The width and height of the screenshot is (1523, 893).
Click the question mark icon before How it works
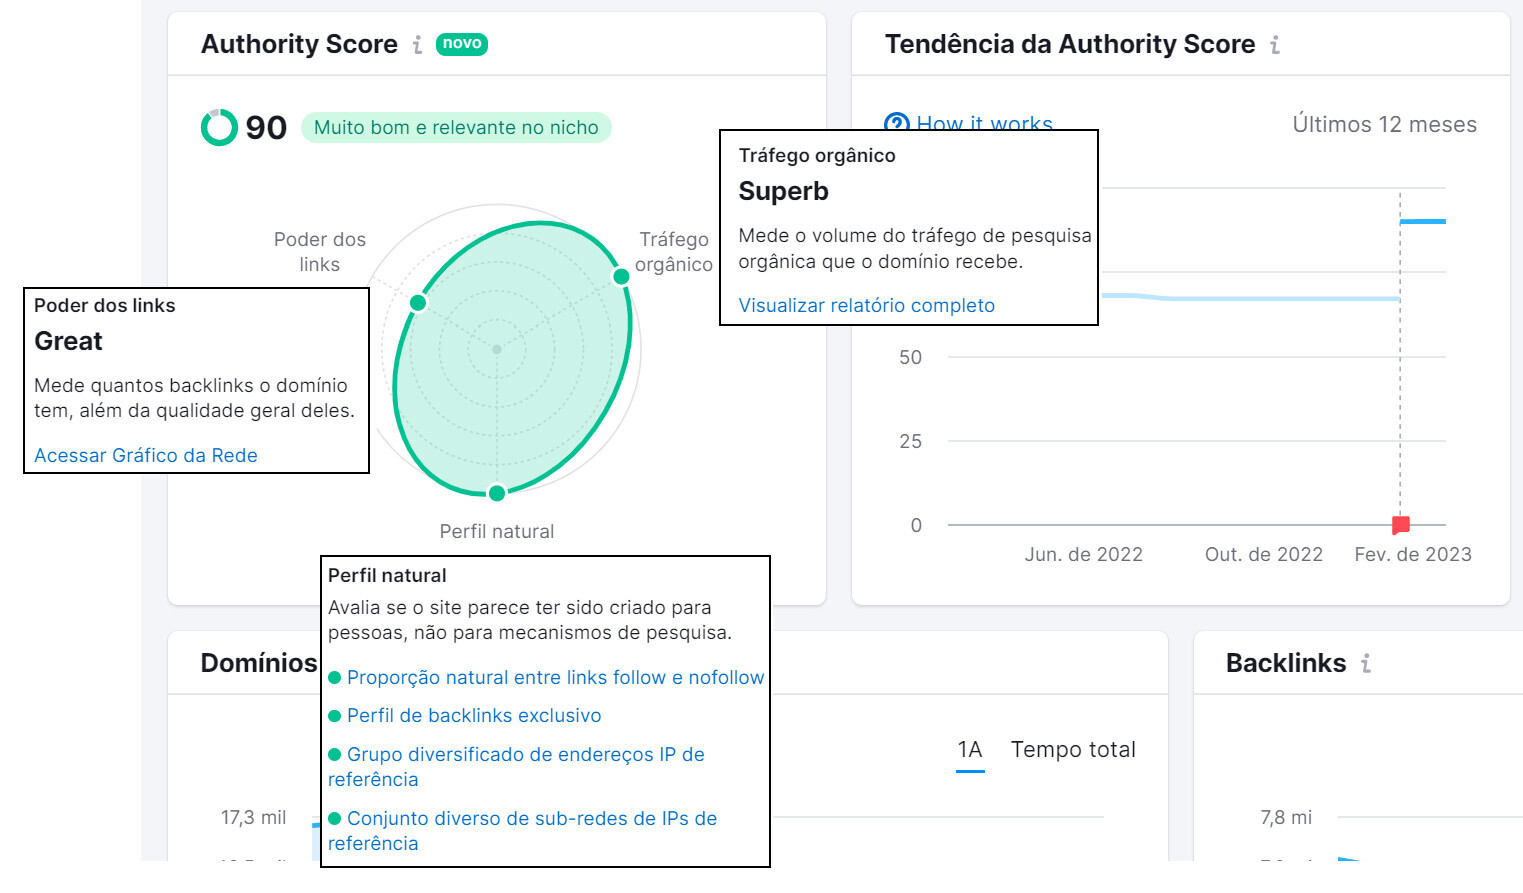point(895,123)
